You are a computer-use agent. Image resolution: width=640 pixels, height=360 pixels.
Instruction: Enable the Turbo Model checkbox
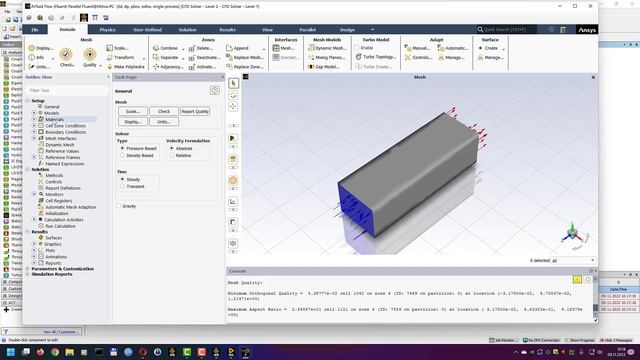pos(358,48)
